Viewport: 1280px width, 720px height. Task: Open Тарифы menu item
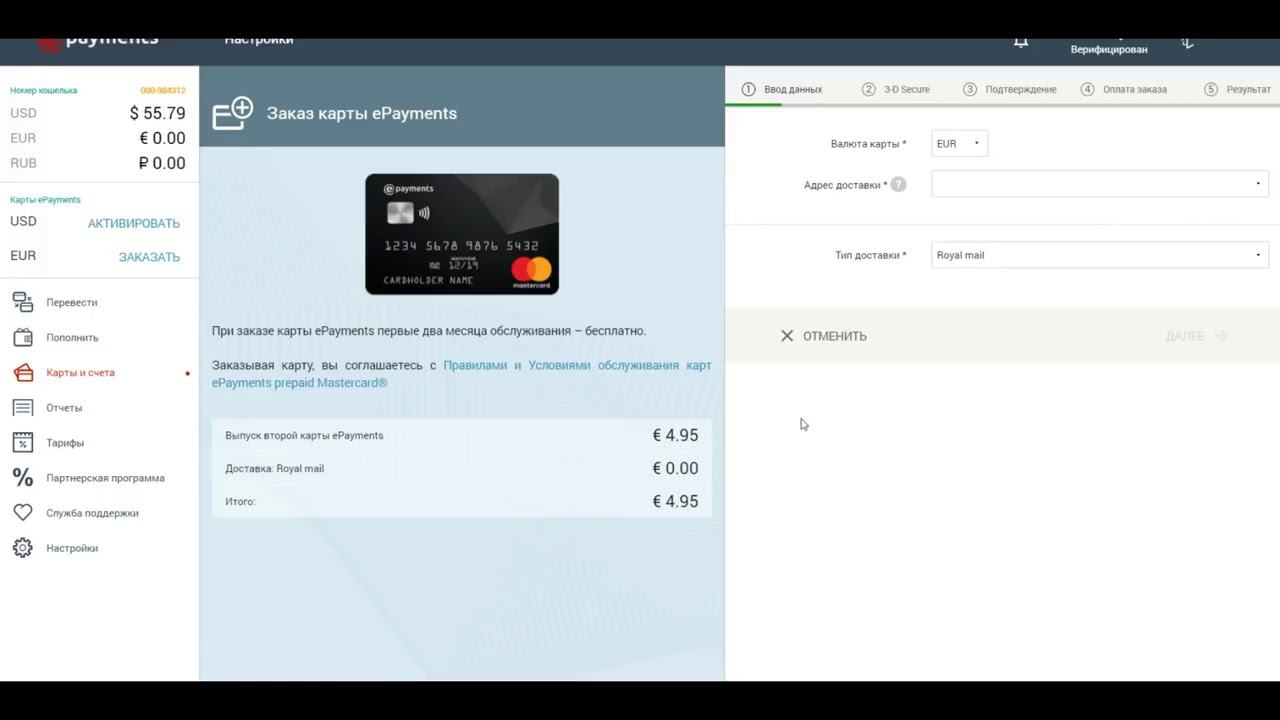65,442
